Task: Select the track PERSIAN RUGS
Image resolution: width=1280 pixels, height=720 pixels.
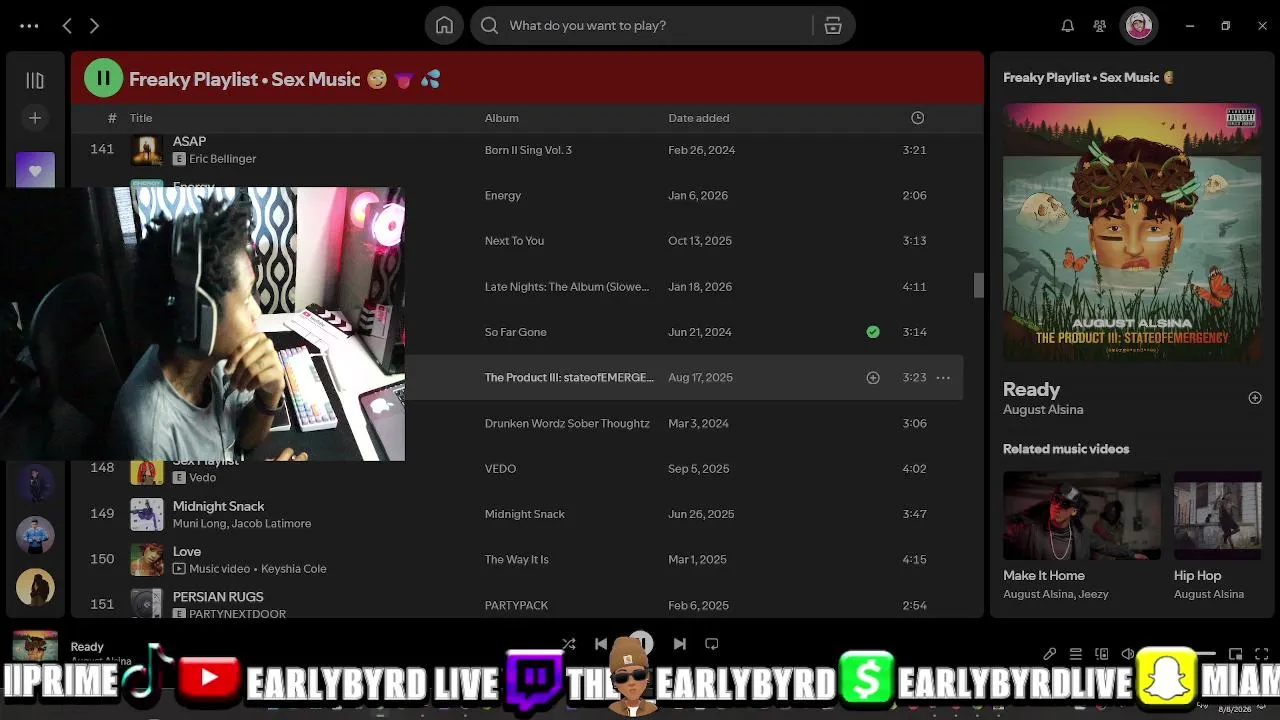Action: [x=218, y=597]
